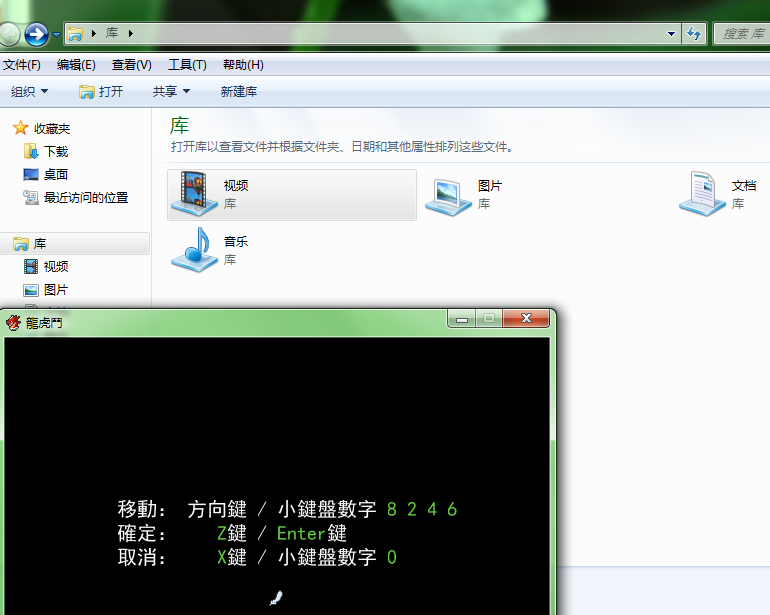
Task: Select the 图片 library icon in main pane
Action: click(448, 197)
